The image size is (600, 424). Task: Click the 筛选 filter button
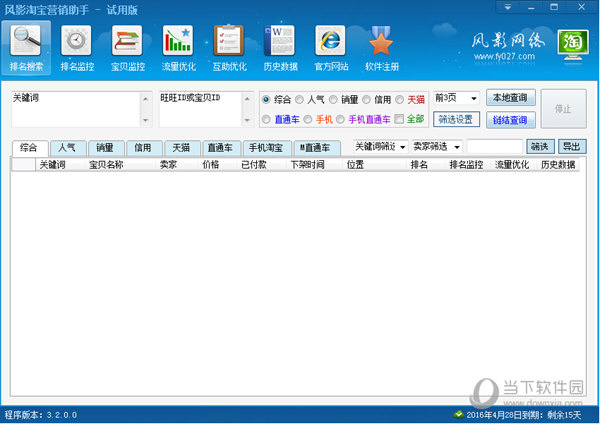(x=540, y=147)
